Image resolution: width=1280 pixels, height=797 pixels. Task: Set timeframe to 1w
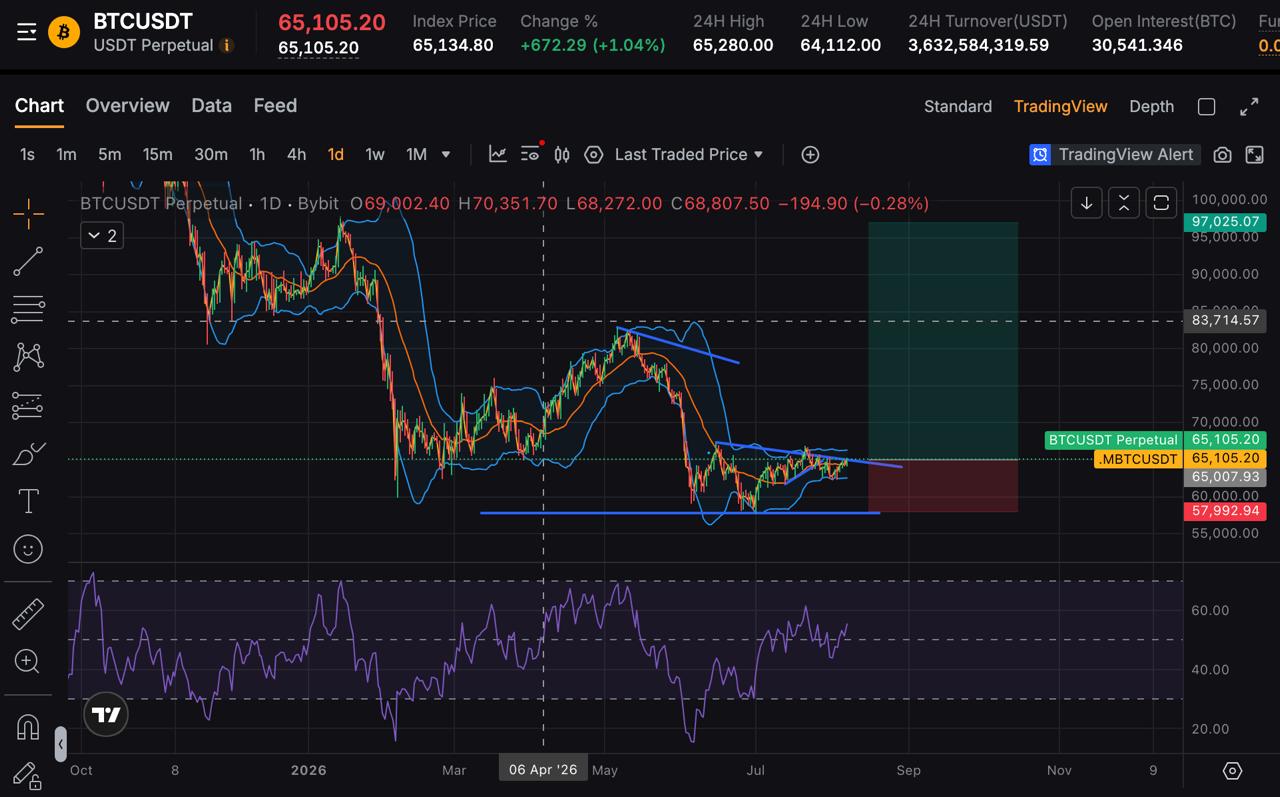point(375,154)
